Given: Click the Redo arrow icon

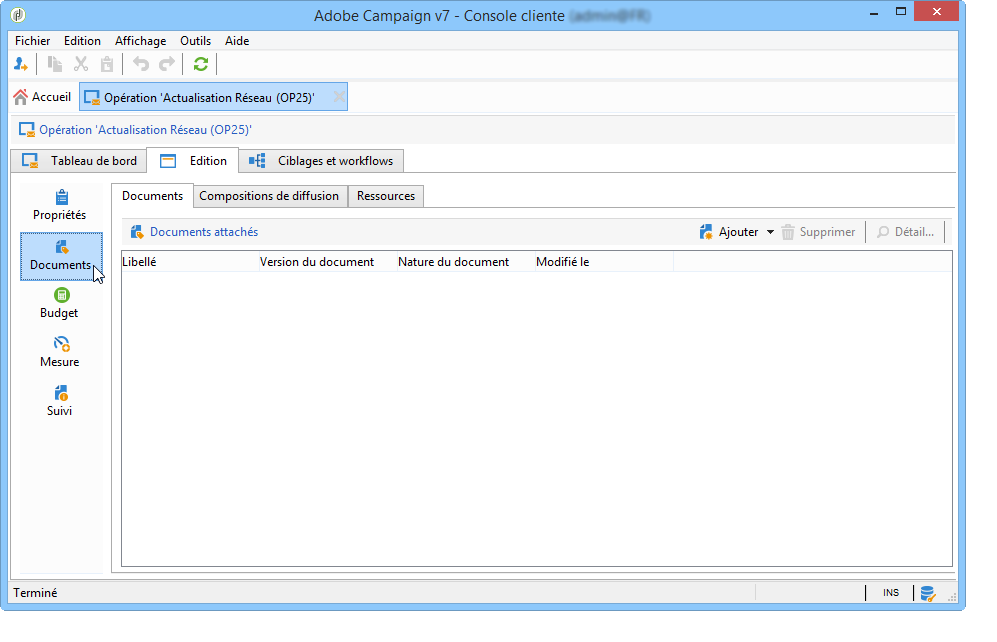Looking at the screenshot, I should point(167,64).
